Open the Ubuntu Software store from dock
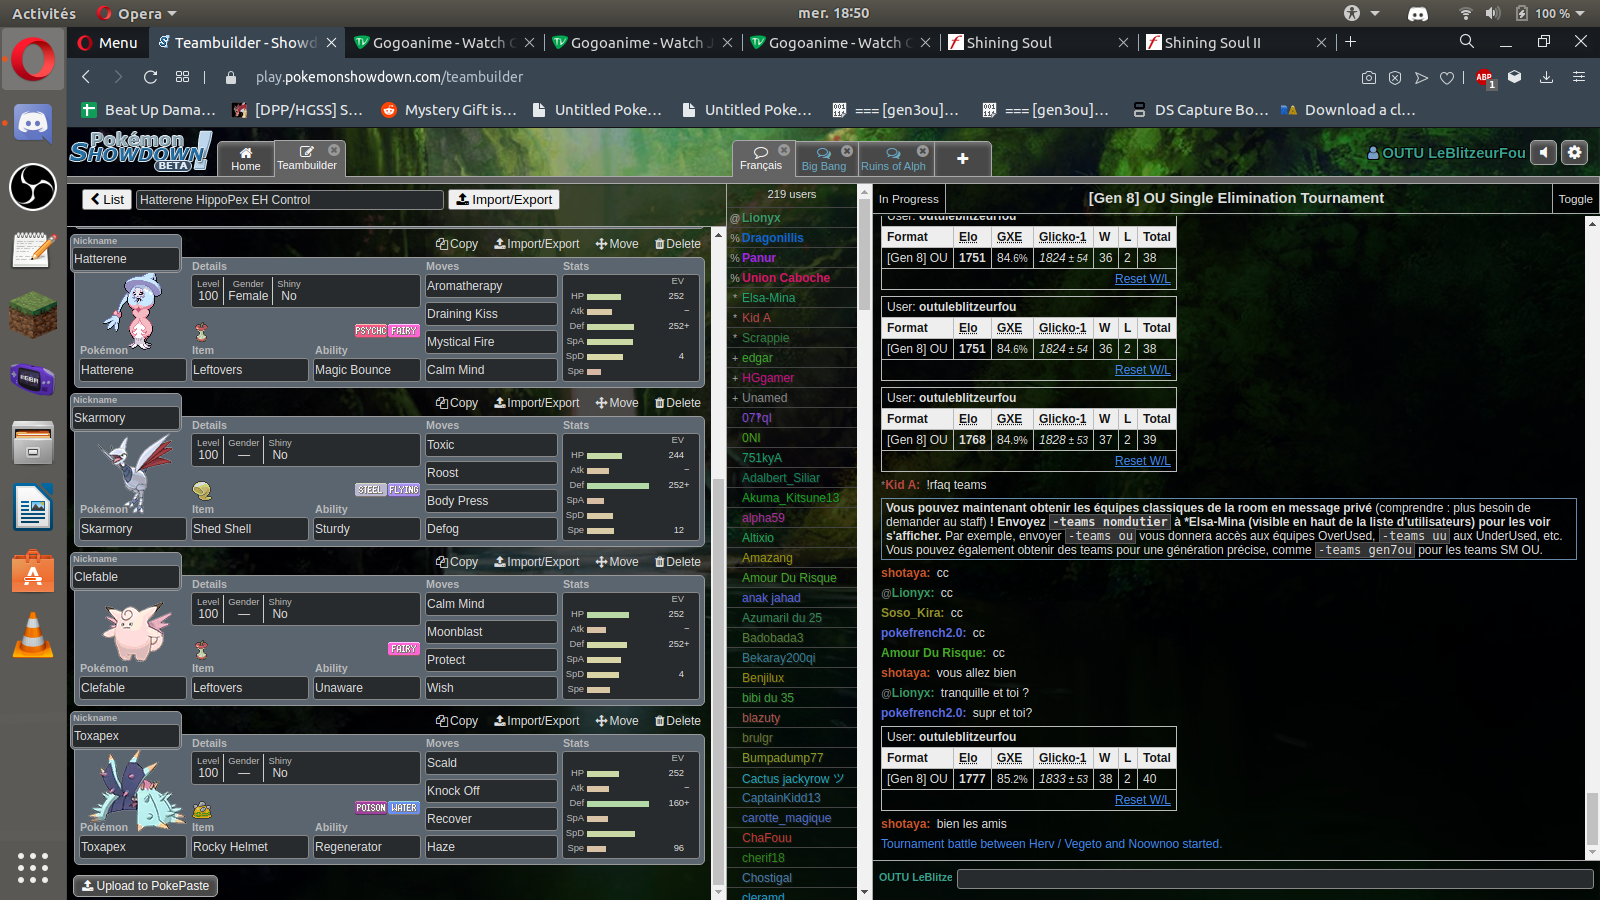This screenshot has width=1600, height=900. click(33, 572)
